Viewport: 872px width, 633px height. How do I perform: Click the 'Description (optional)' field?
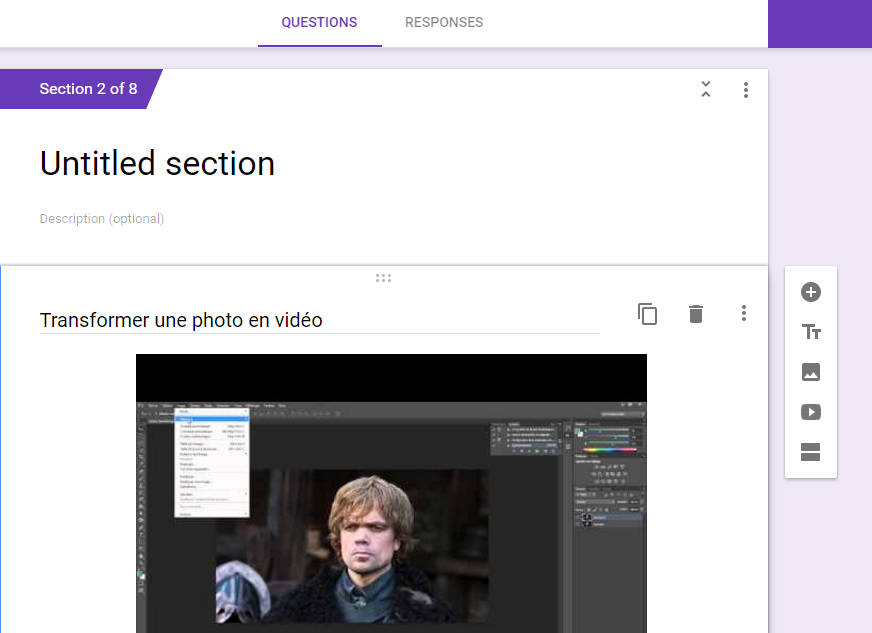pos(102,219)
